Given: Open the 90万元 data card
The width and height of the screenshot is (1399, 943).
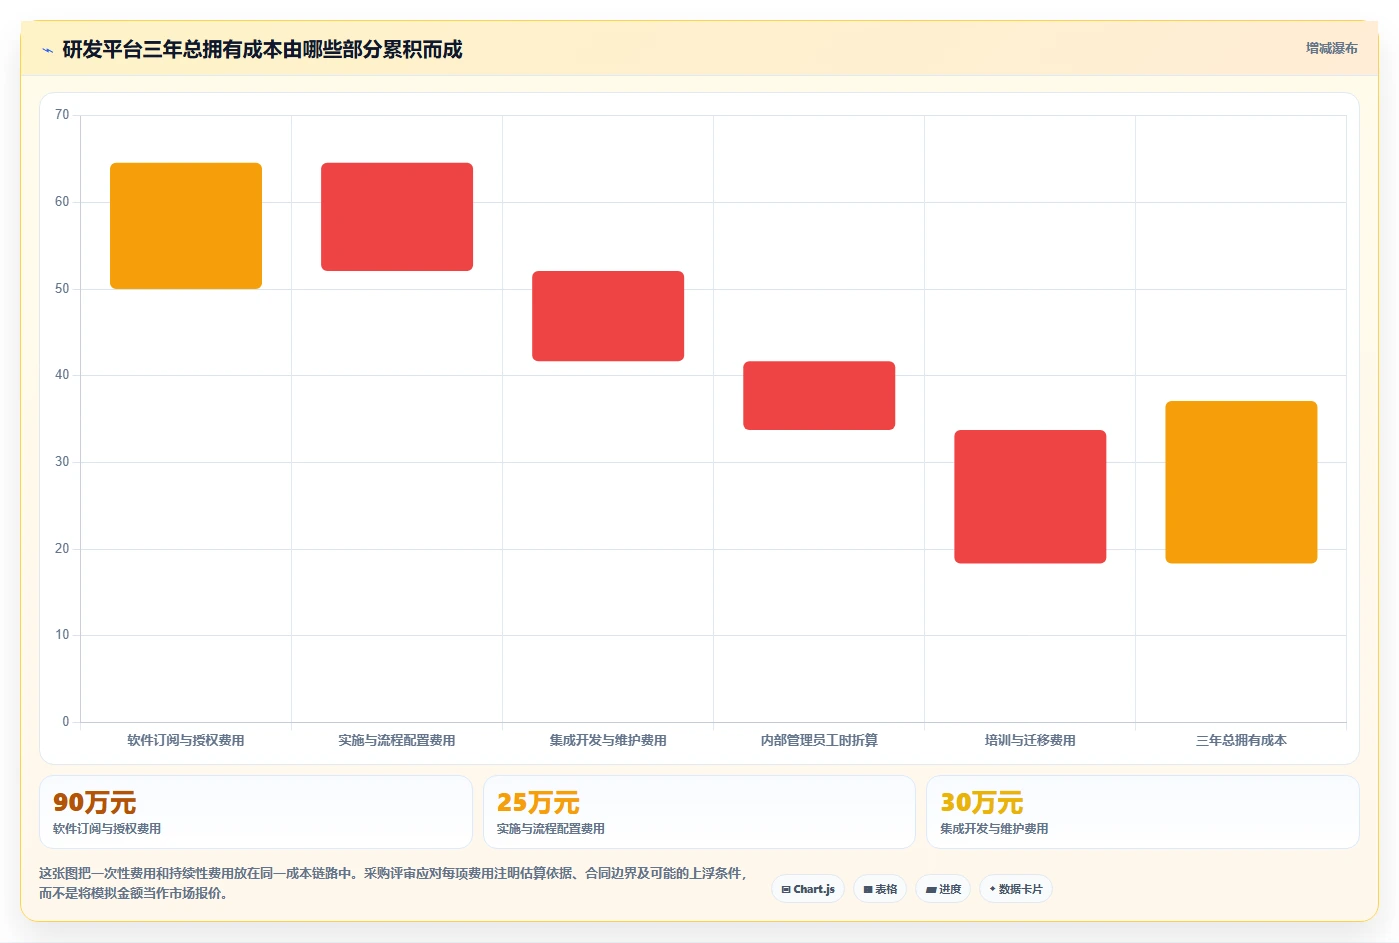Looking at the screenshot, I should click(256, 812).
